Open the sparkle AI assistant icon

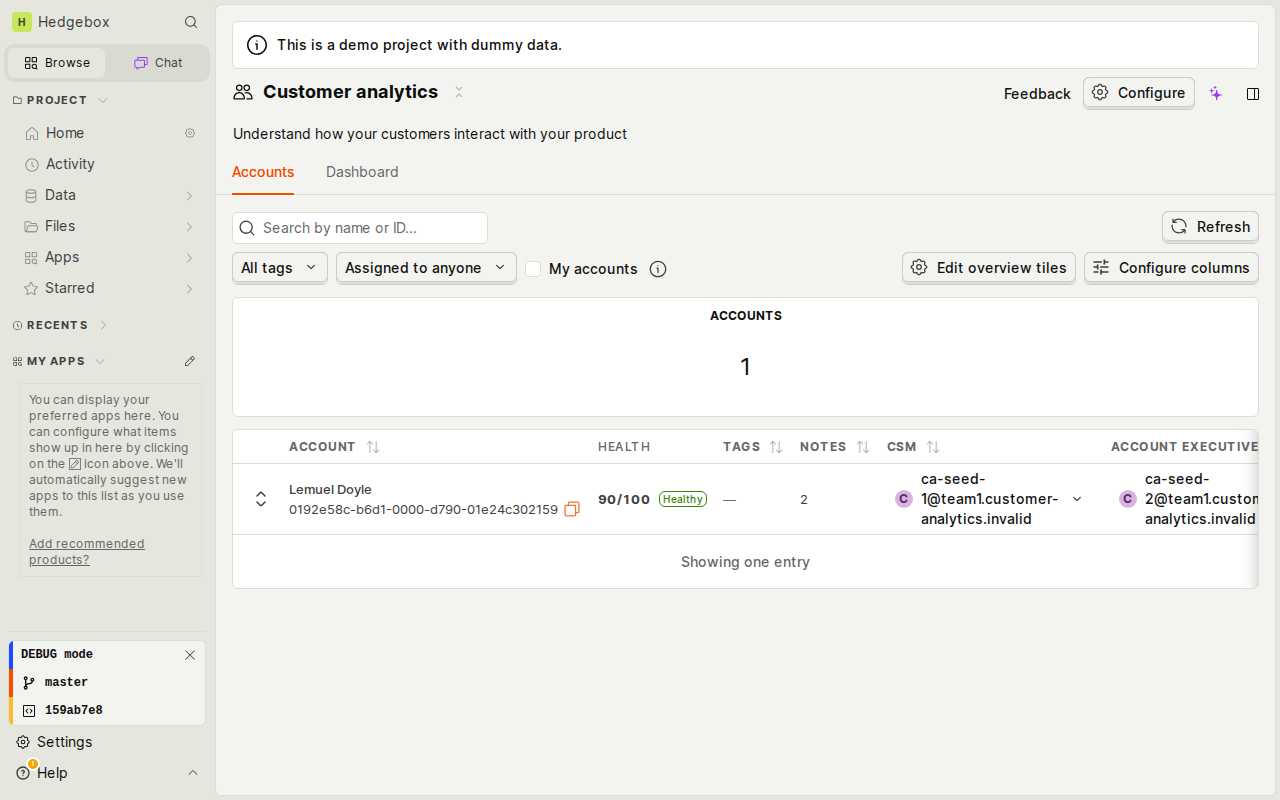(x=1216, y=93)
